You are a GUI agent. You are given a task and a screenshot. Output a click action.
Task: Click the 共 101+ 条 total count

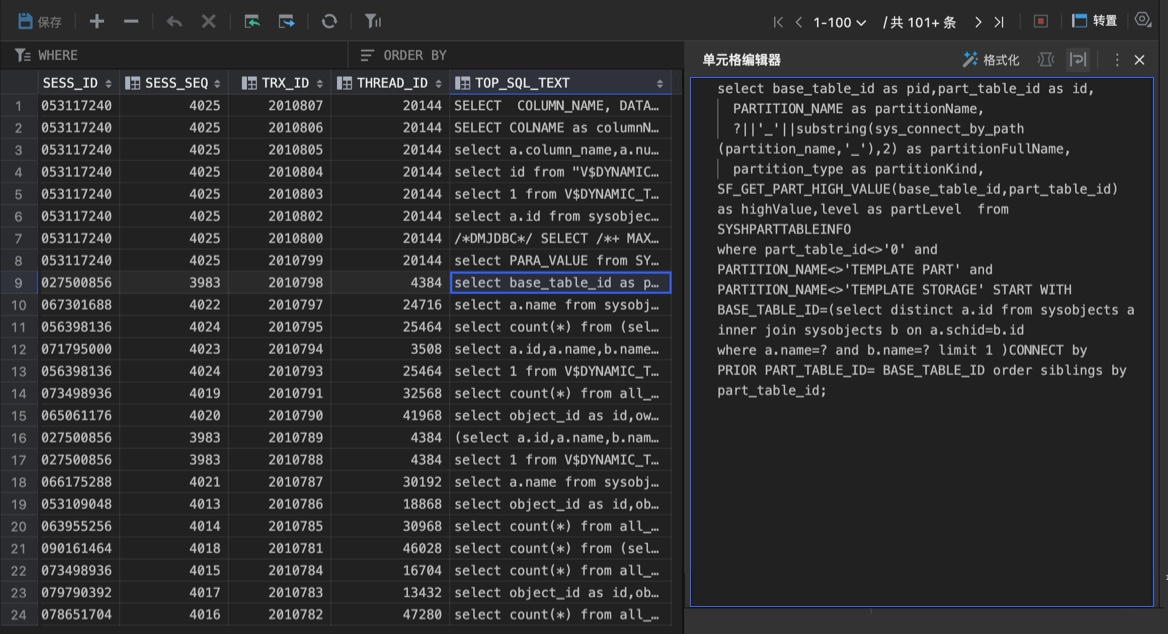click(x=919, y=22)
